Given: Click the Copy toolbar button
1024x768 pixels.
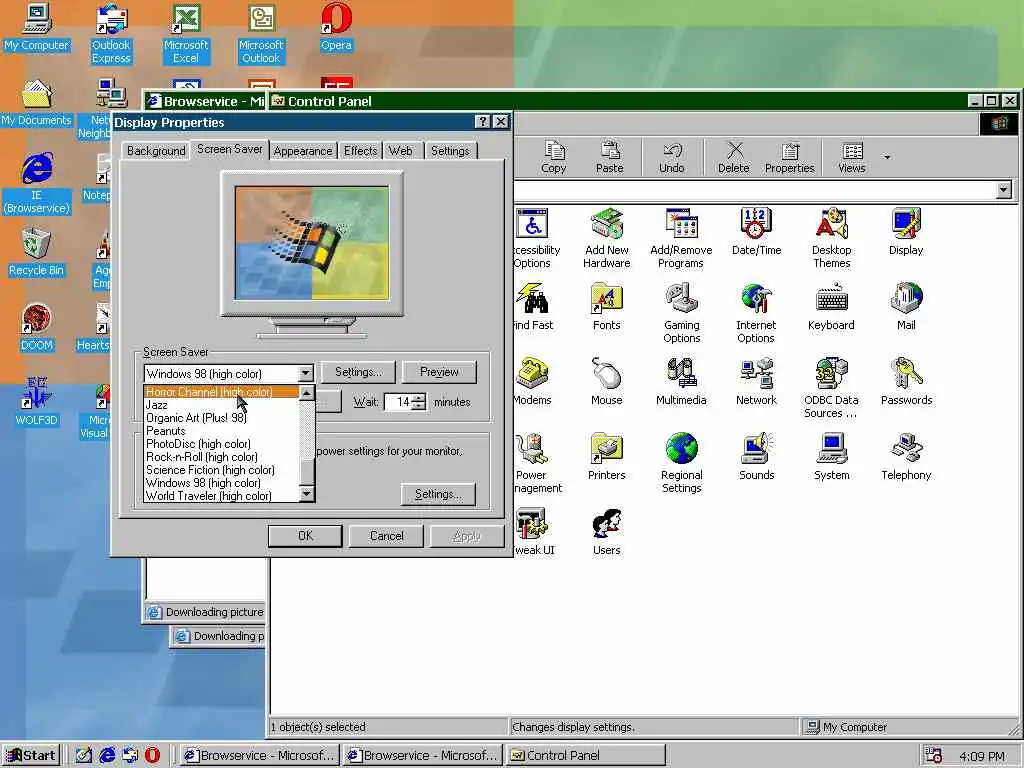Looking at the screenshot, I should [554, 157].
